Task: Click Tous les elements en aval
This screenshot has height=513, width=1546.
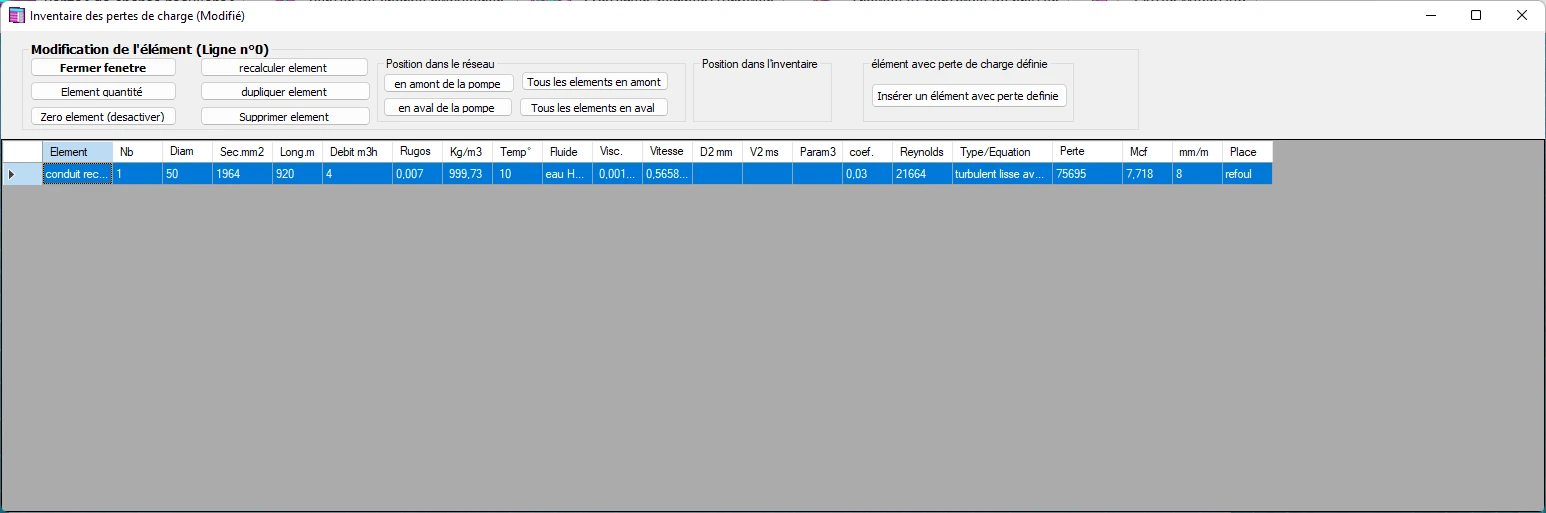Action: [x=593, y=107]
